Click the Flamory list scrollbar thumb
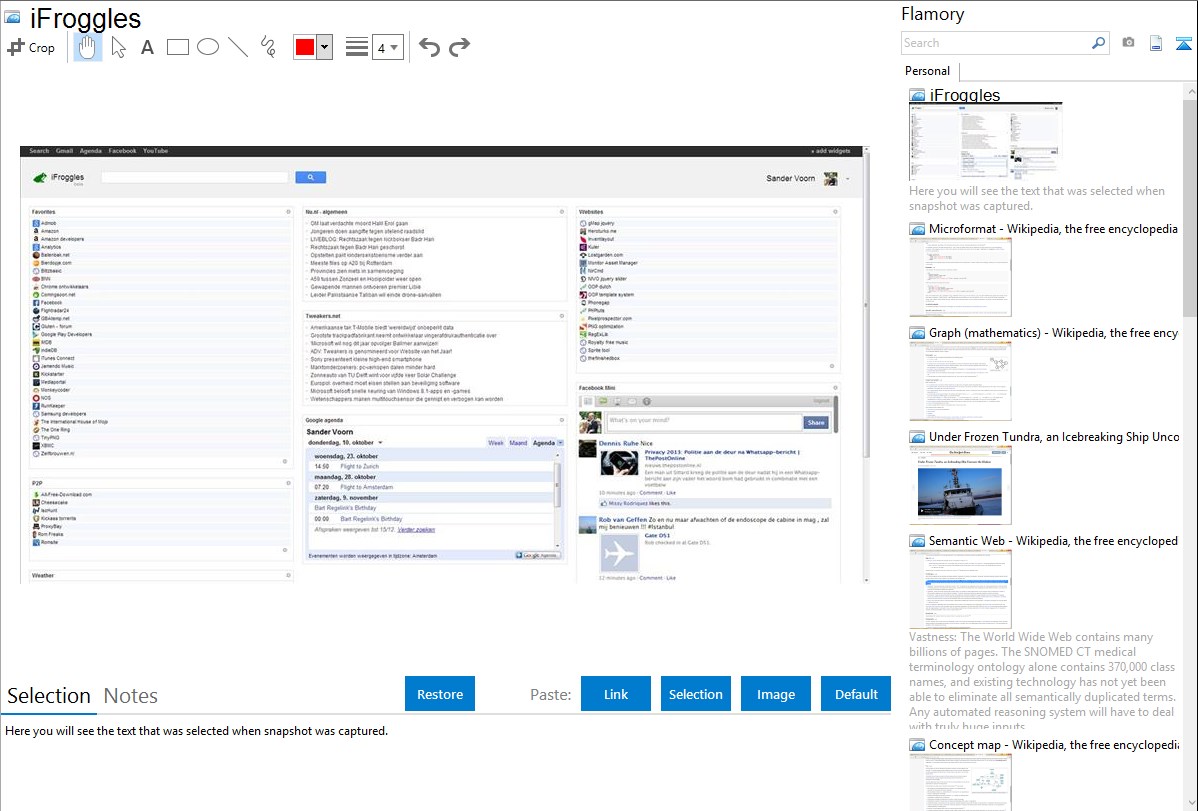The image size is (1198, 811). tap(1191, 207)
